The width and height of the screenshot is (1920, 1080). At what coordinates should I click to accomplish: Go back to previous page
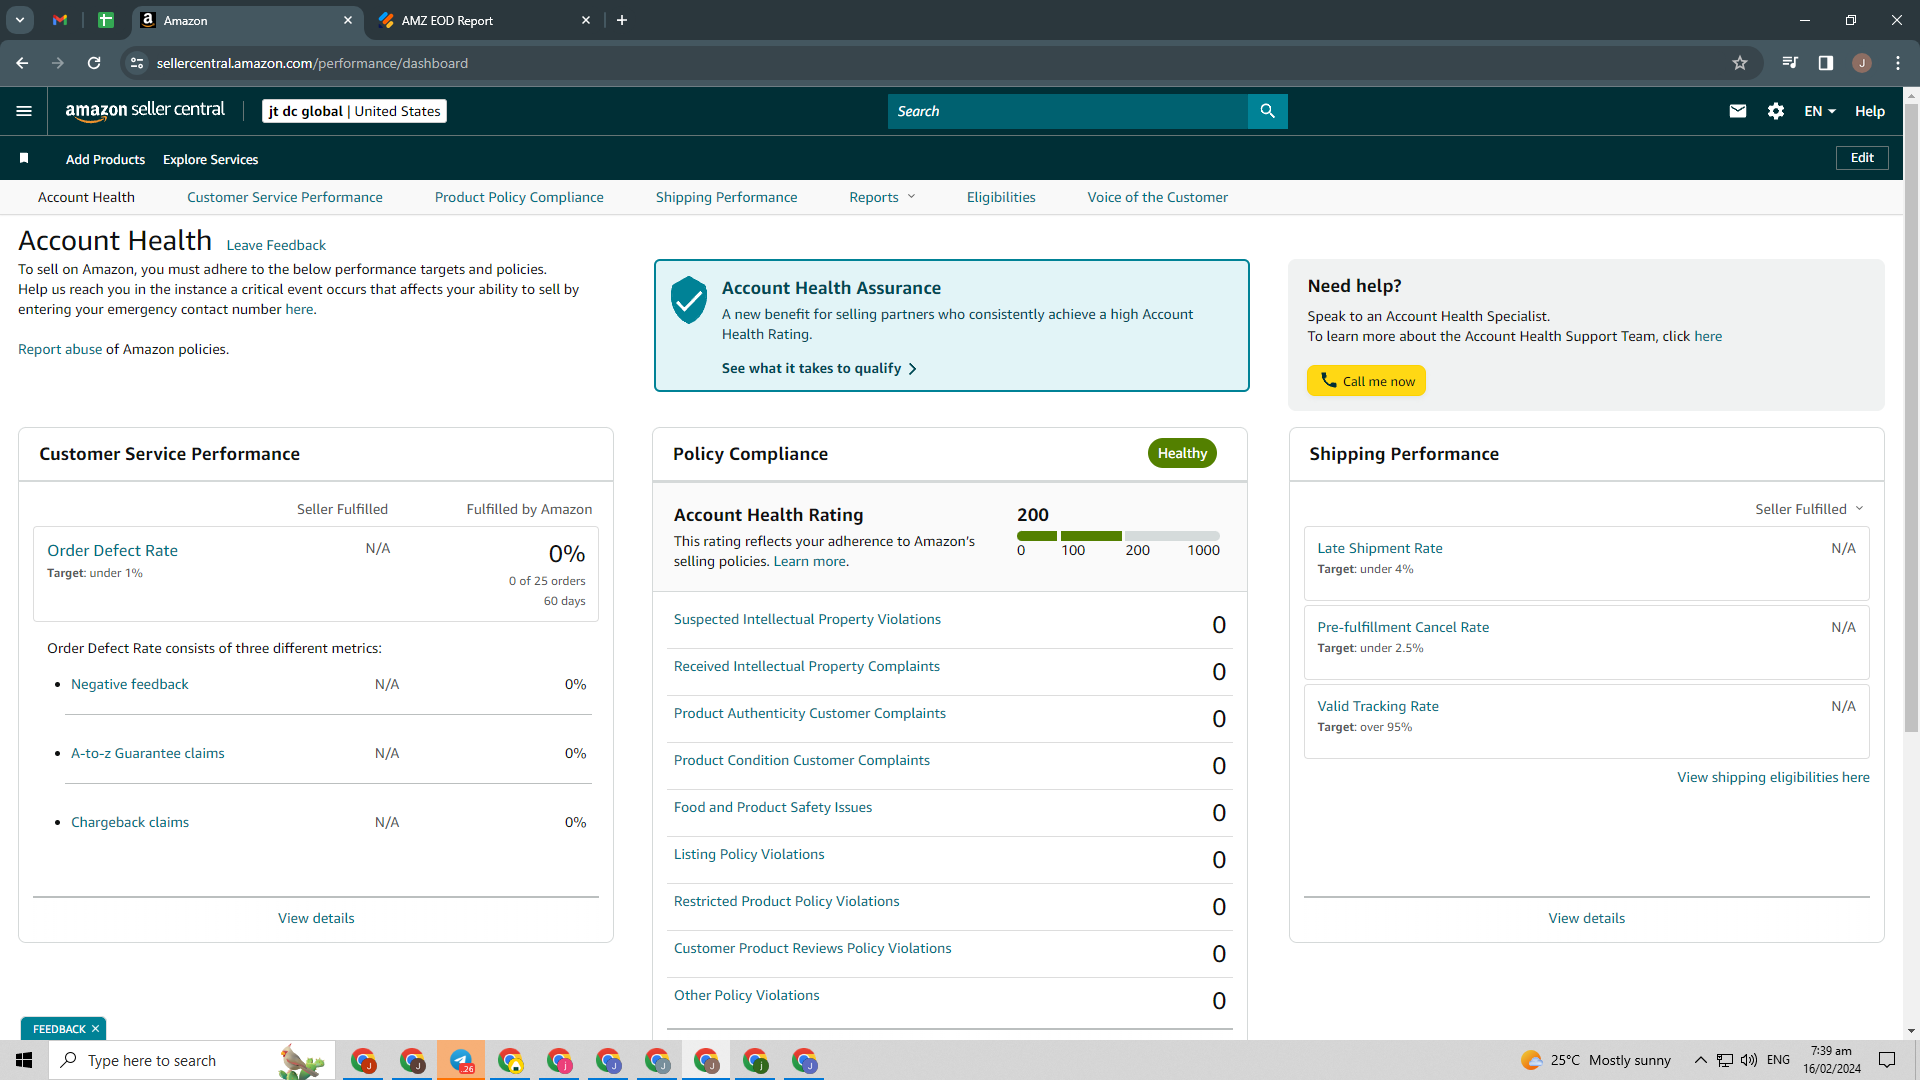pyautogui.click(x=22, y=63)
